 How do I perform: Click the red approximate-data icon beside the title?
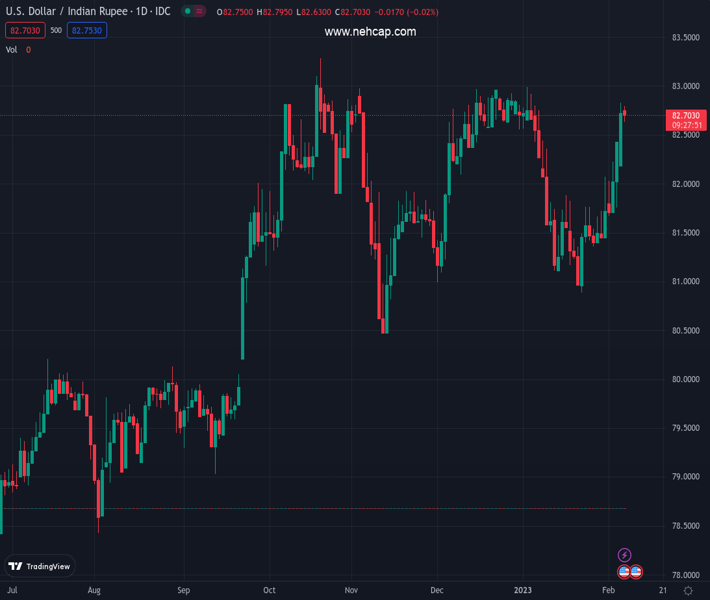(x=200, y=12)
